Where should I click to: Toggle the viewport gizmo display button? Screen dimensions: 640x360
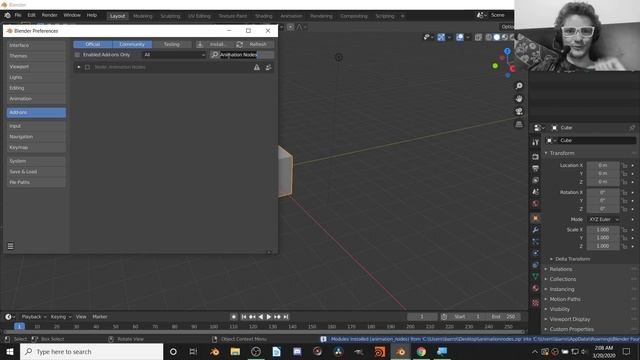[x=441, y=37]
